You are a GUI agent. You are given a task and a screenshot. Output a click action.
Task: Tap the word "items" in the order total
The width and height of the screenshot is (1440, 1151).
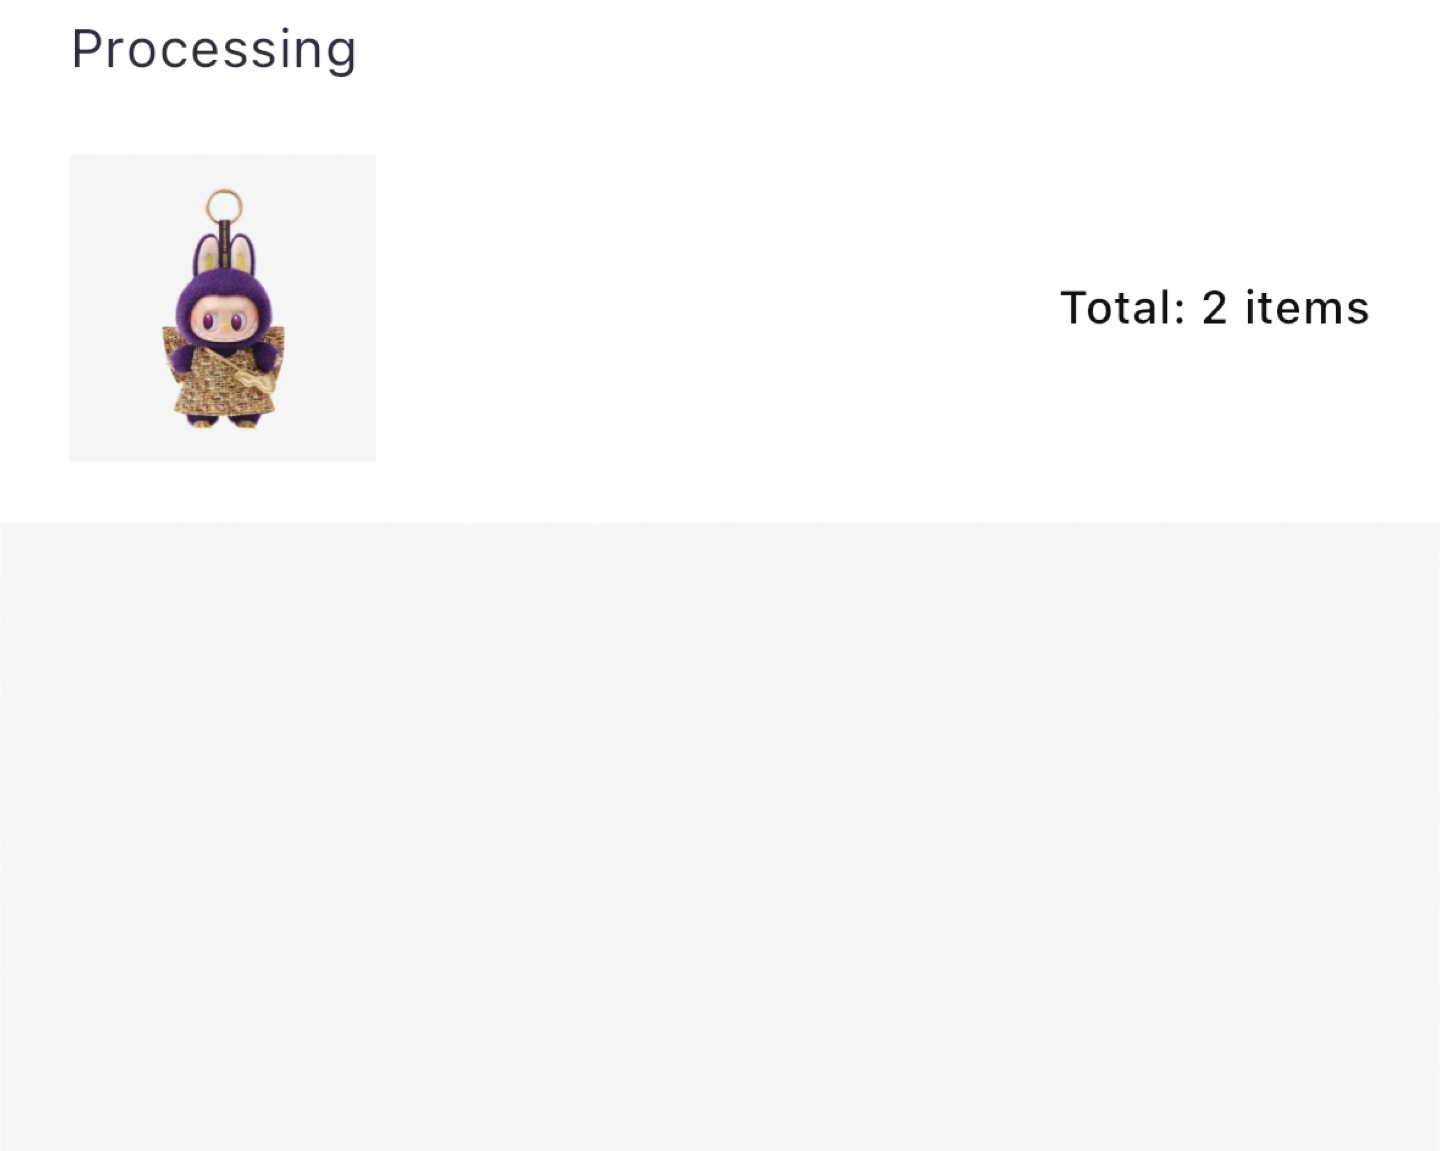point(1306,308)
